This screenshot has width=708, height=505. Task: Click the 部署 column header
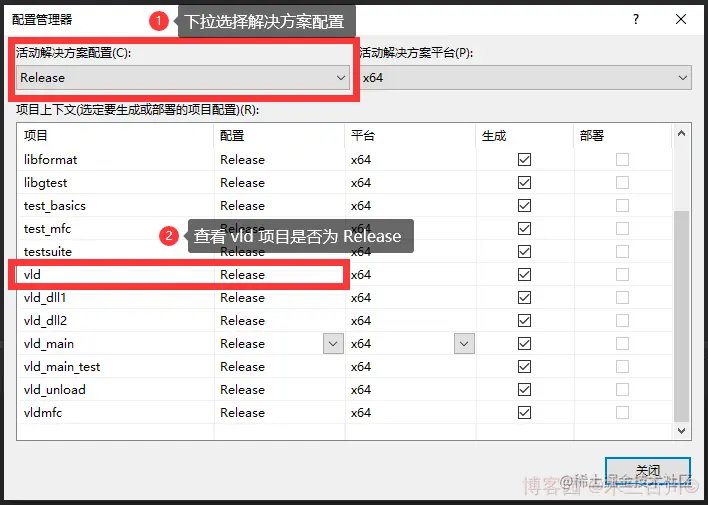[x=623, y=136]
